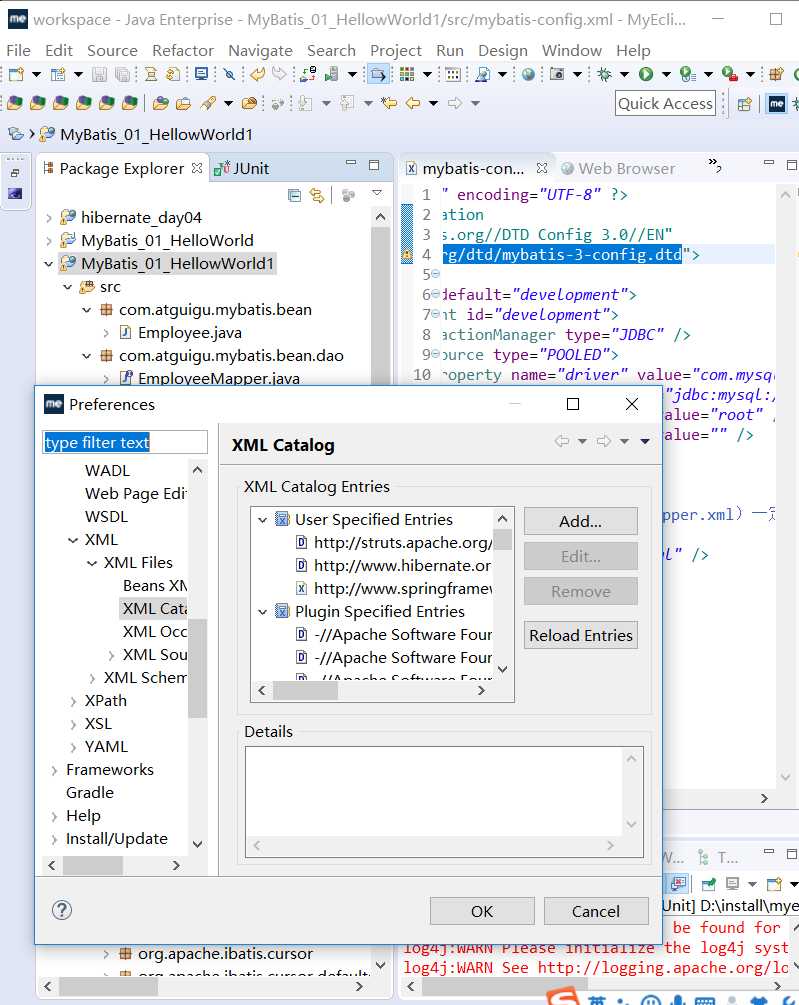Select the MyEclipse perspective icon
This screenshot has height=1005, width=799.
click(x=777, y=104)
